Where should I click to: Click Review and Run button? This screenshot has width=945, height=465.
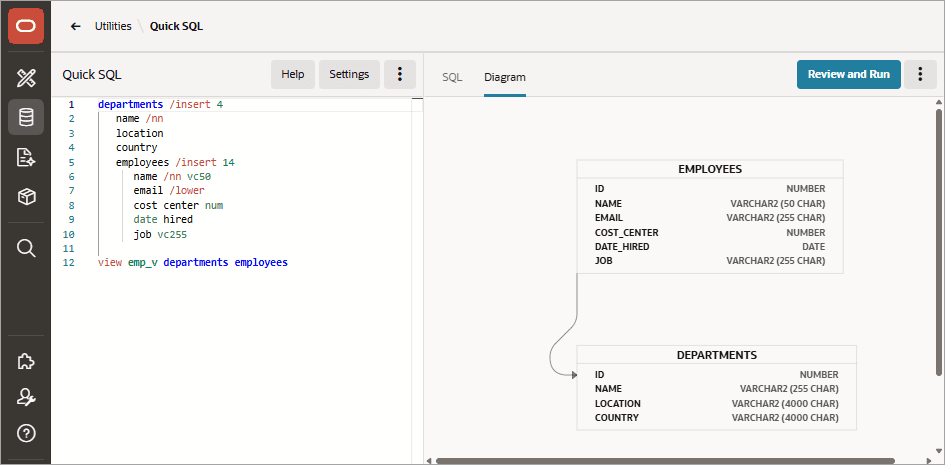click(849, 74)
